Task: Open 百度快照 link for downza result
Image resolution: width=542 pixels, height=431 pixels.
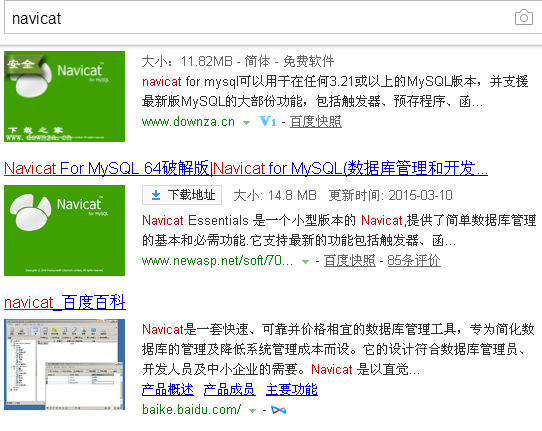Action: click(316, 122)
